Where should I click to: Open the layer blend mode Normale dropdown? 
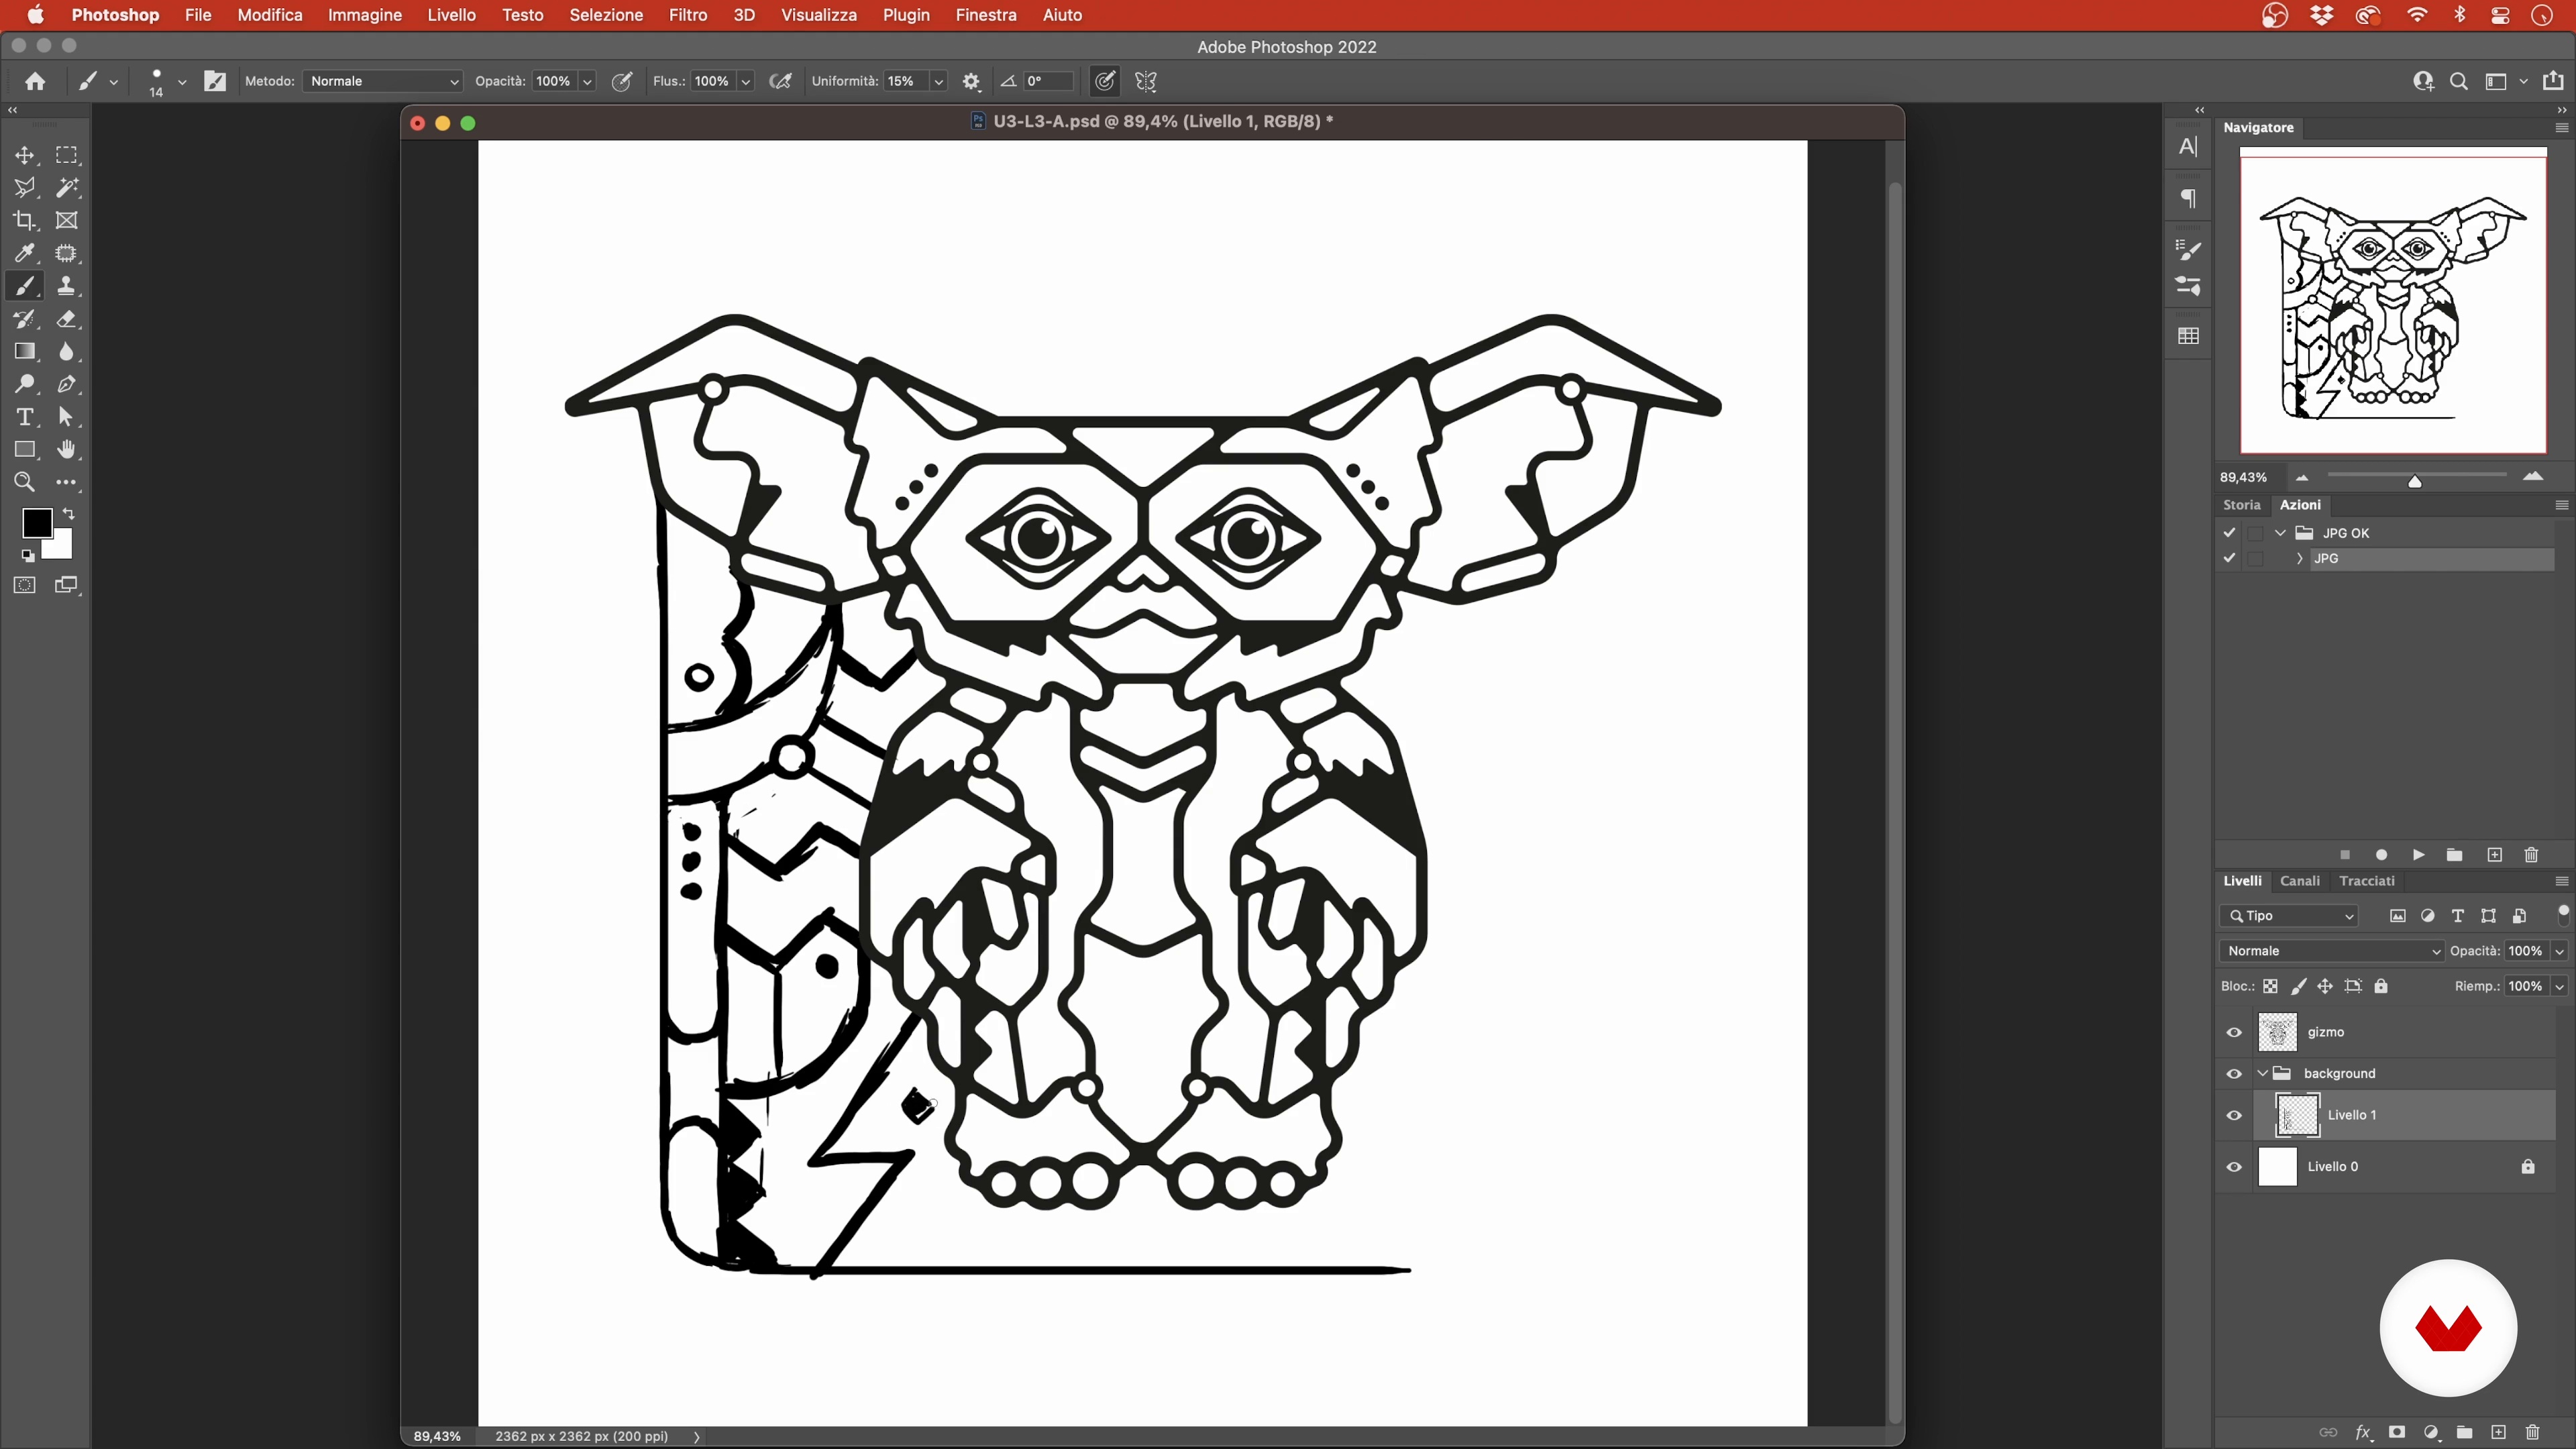point(2332,951)
